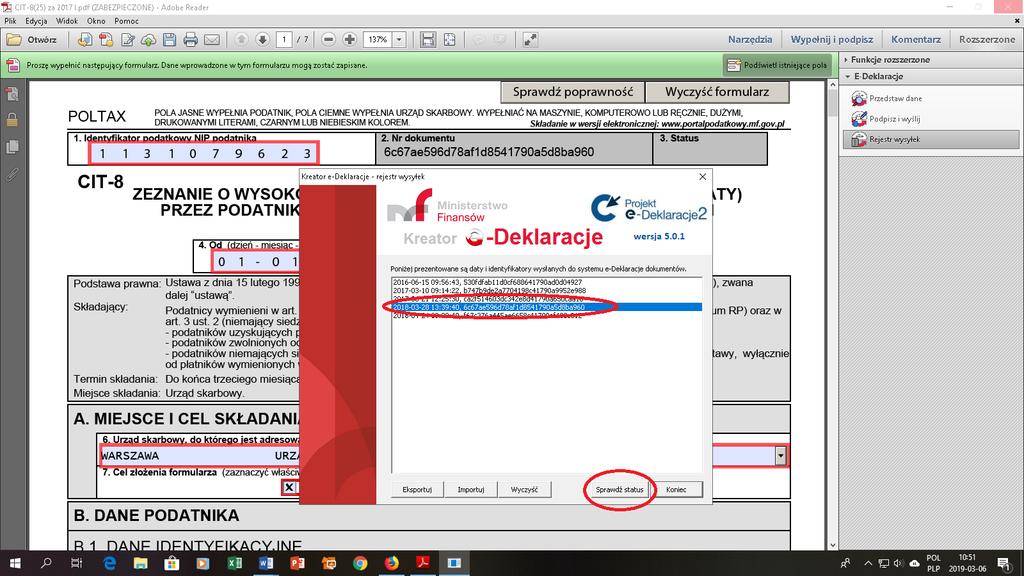
Task: Open the Edycja menu
Action: [x=36, y=21]
